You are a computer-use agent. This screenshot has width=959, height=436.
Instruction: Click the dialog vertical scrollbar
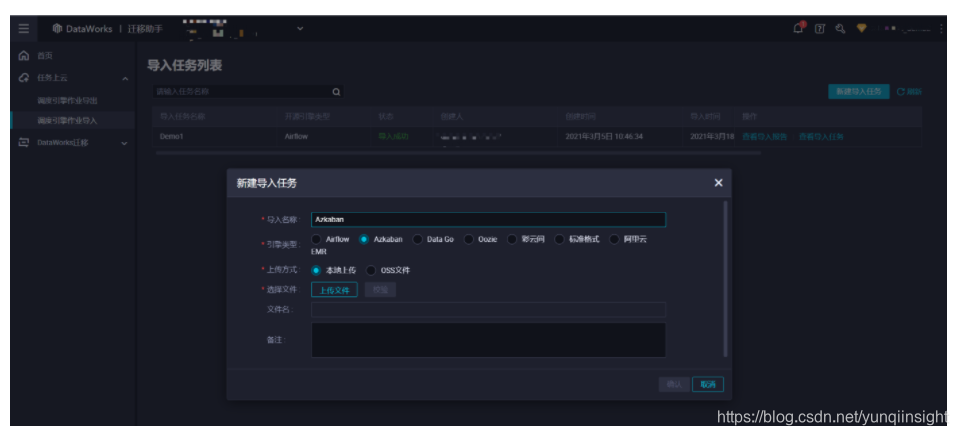[x=725, y=278]
